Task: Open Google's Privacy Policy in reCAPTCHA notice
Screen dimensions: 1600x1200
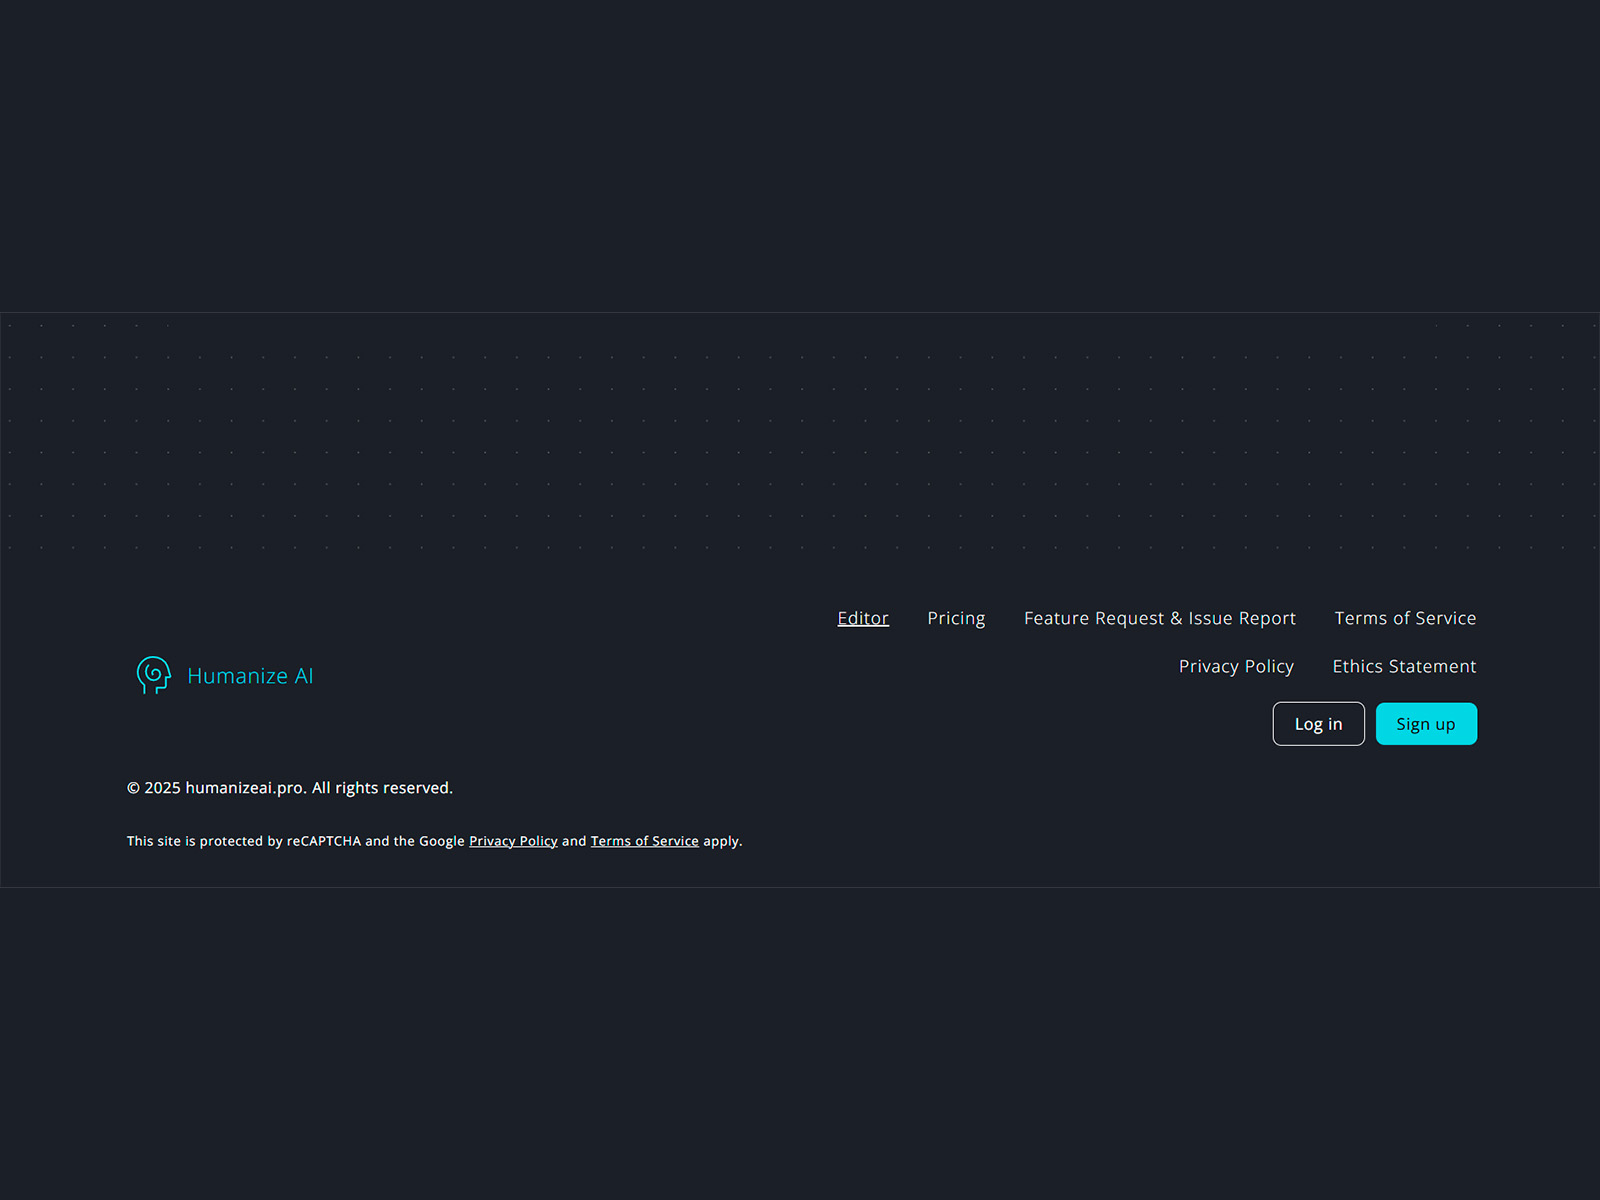Action: pos(513,841)
